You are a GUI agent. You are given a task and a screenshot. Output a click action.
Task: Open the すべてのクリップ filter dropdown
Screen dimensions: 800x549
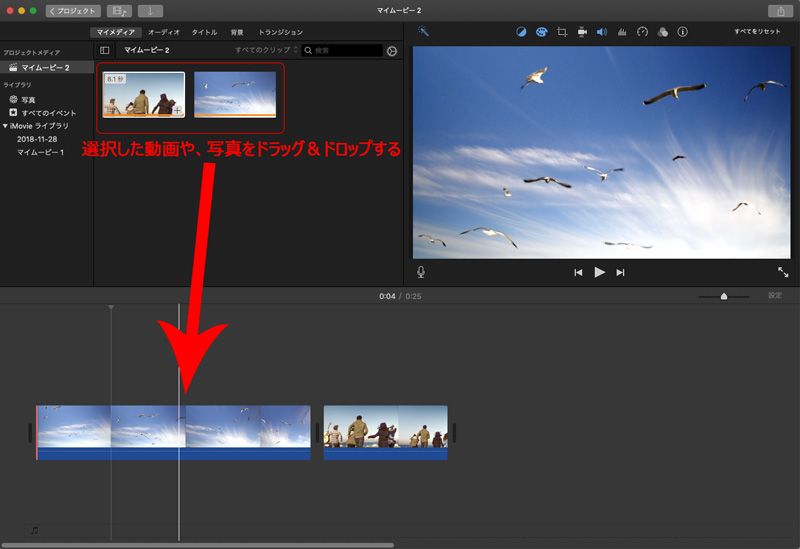pos(266,50)
